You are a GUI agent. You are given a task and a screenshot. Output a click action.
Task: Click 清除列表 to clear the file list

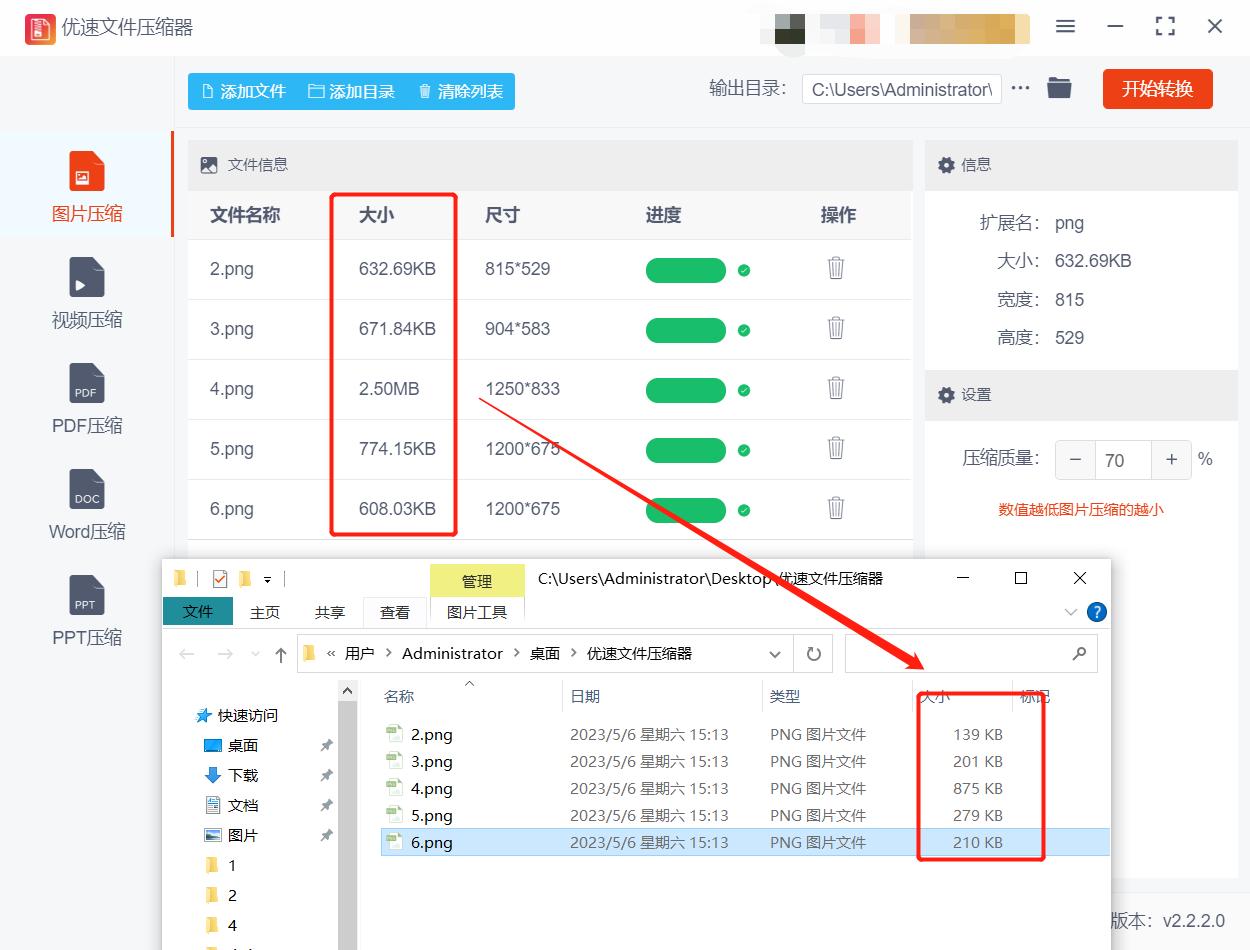[x=460, y=90]
